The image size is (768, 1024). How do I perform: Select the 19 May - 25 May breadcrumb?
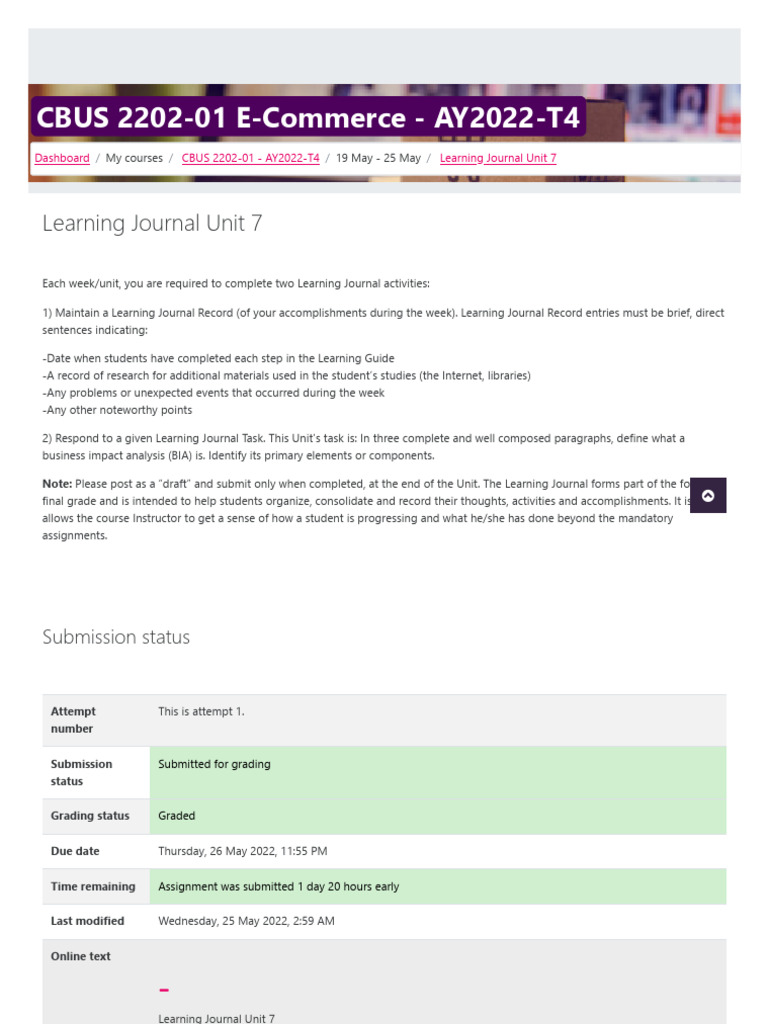378,158
